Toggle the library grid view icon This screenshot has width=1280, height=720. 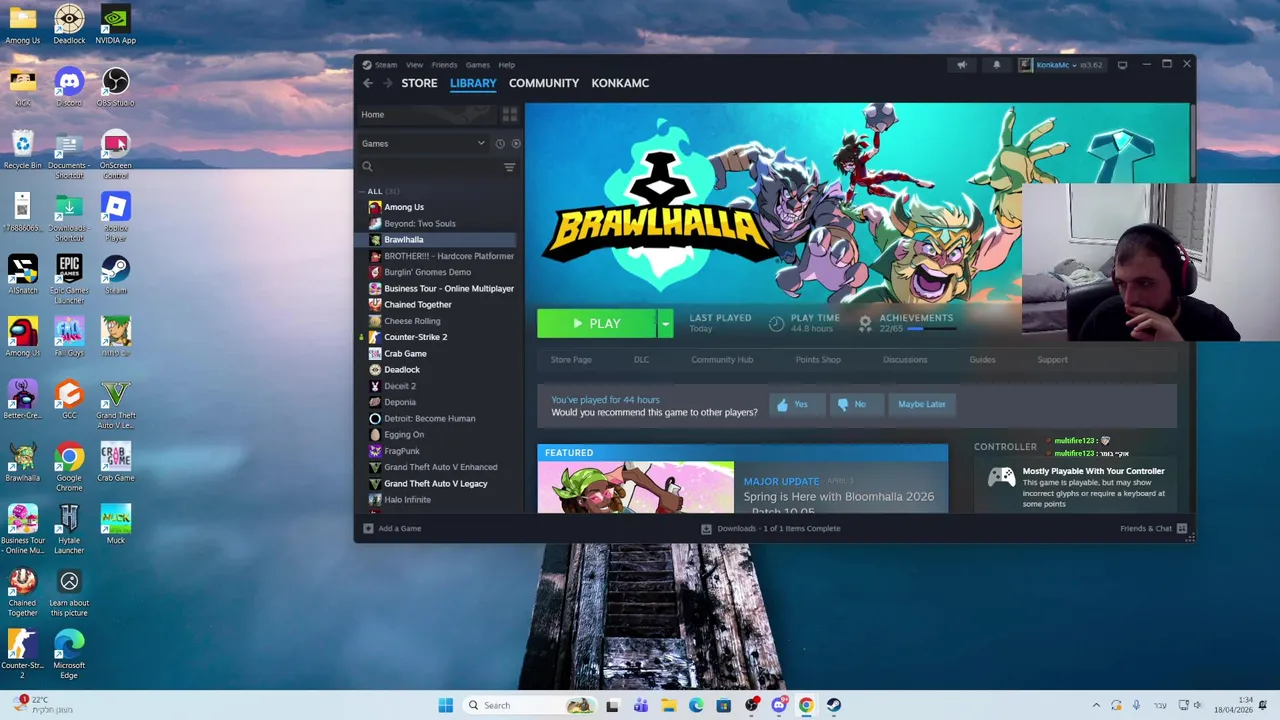click(x=509, y=114)
